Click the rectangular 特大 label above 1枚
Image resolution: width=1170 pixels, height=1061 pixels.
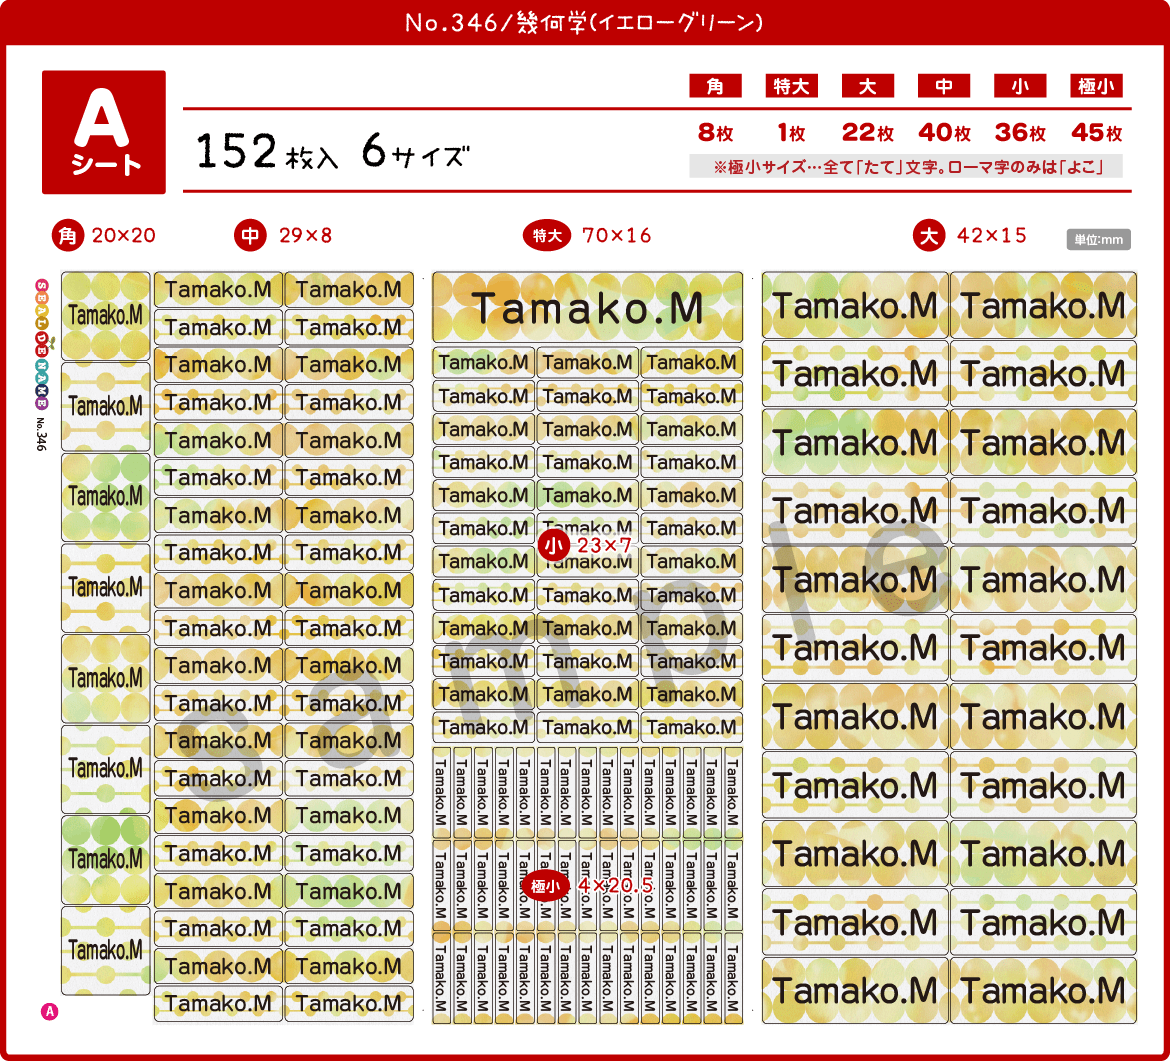tap(792, 86)
